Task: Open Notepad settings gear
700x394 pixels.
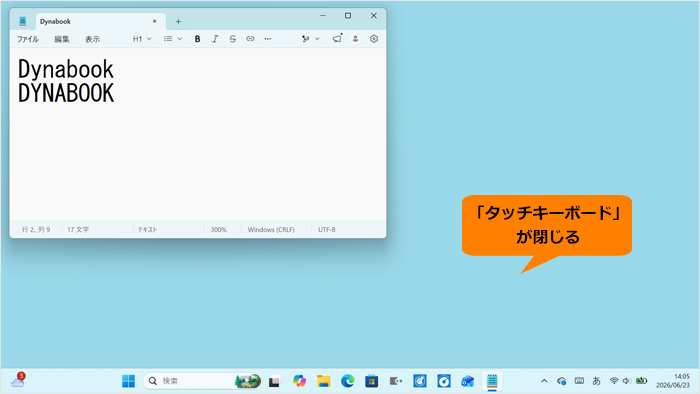Action: pyautogui.click(x=374, y=39)
